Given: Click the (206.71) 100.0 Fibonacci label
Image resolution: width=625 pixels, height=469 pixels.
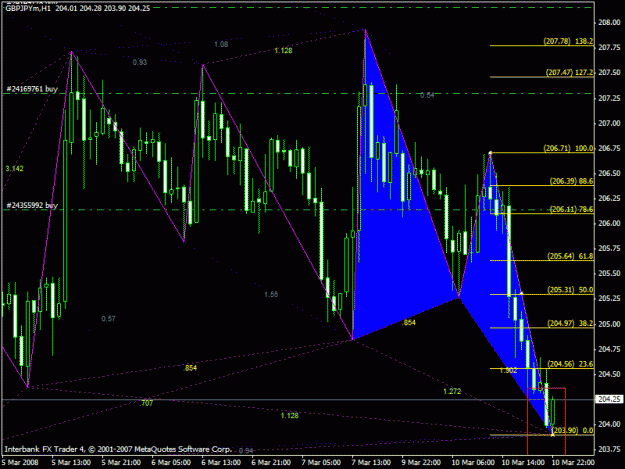Looking at the screenshot, I should pyautogui.click(x=568, y=148).
